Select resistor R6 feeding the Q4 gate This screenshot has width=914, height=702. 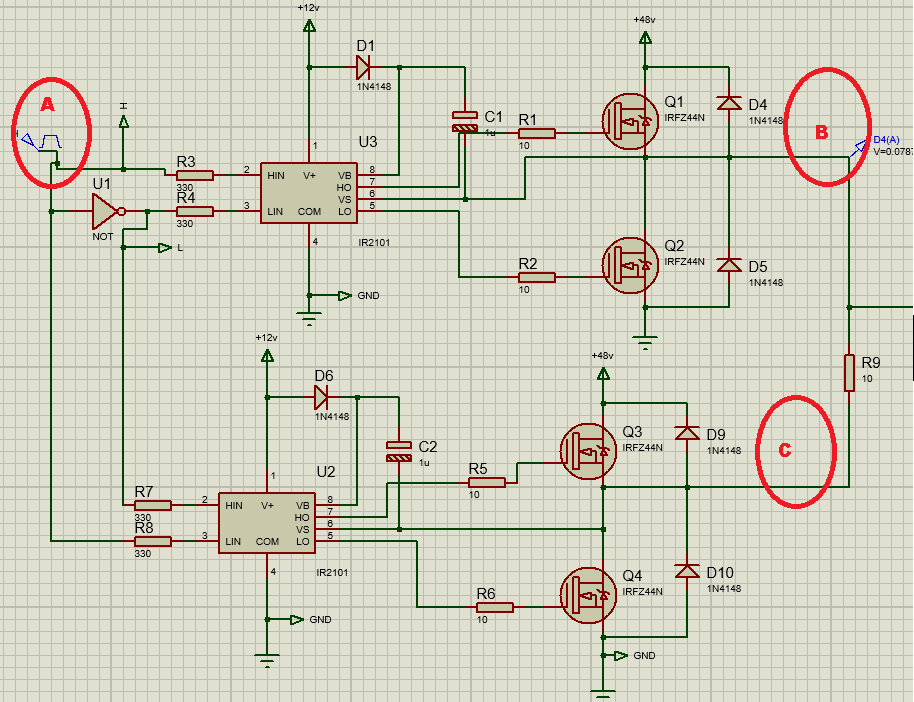tap(494, 607)
